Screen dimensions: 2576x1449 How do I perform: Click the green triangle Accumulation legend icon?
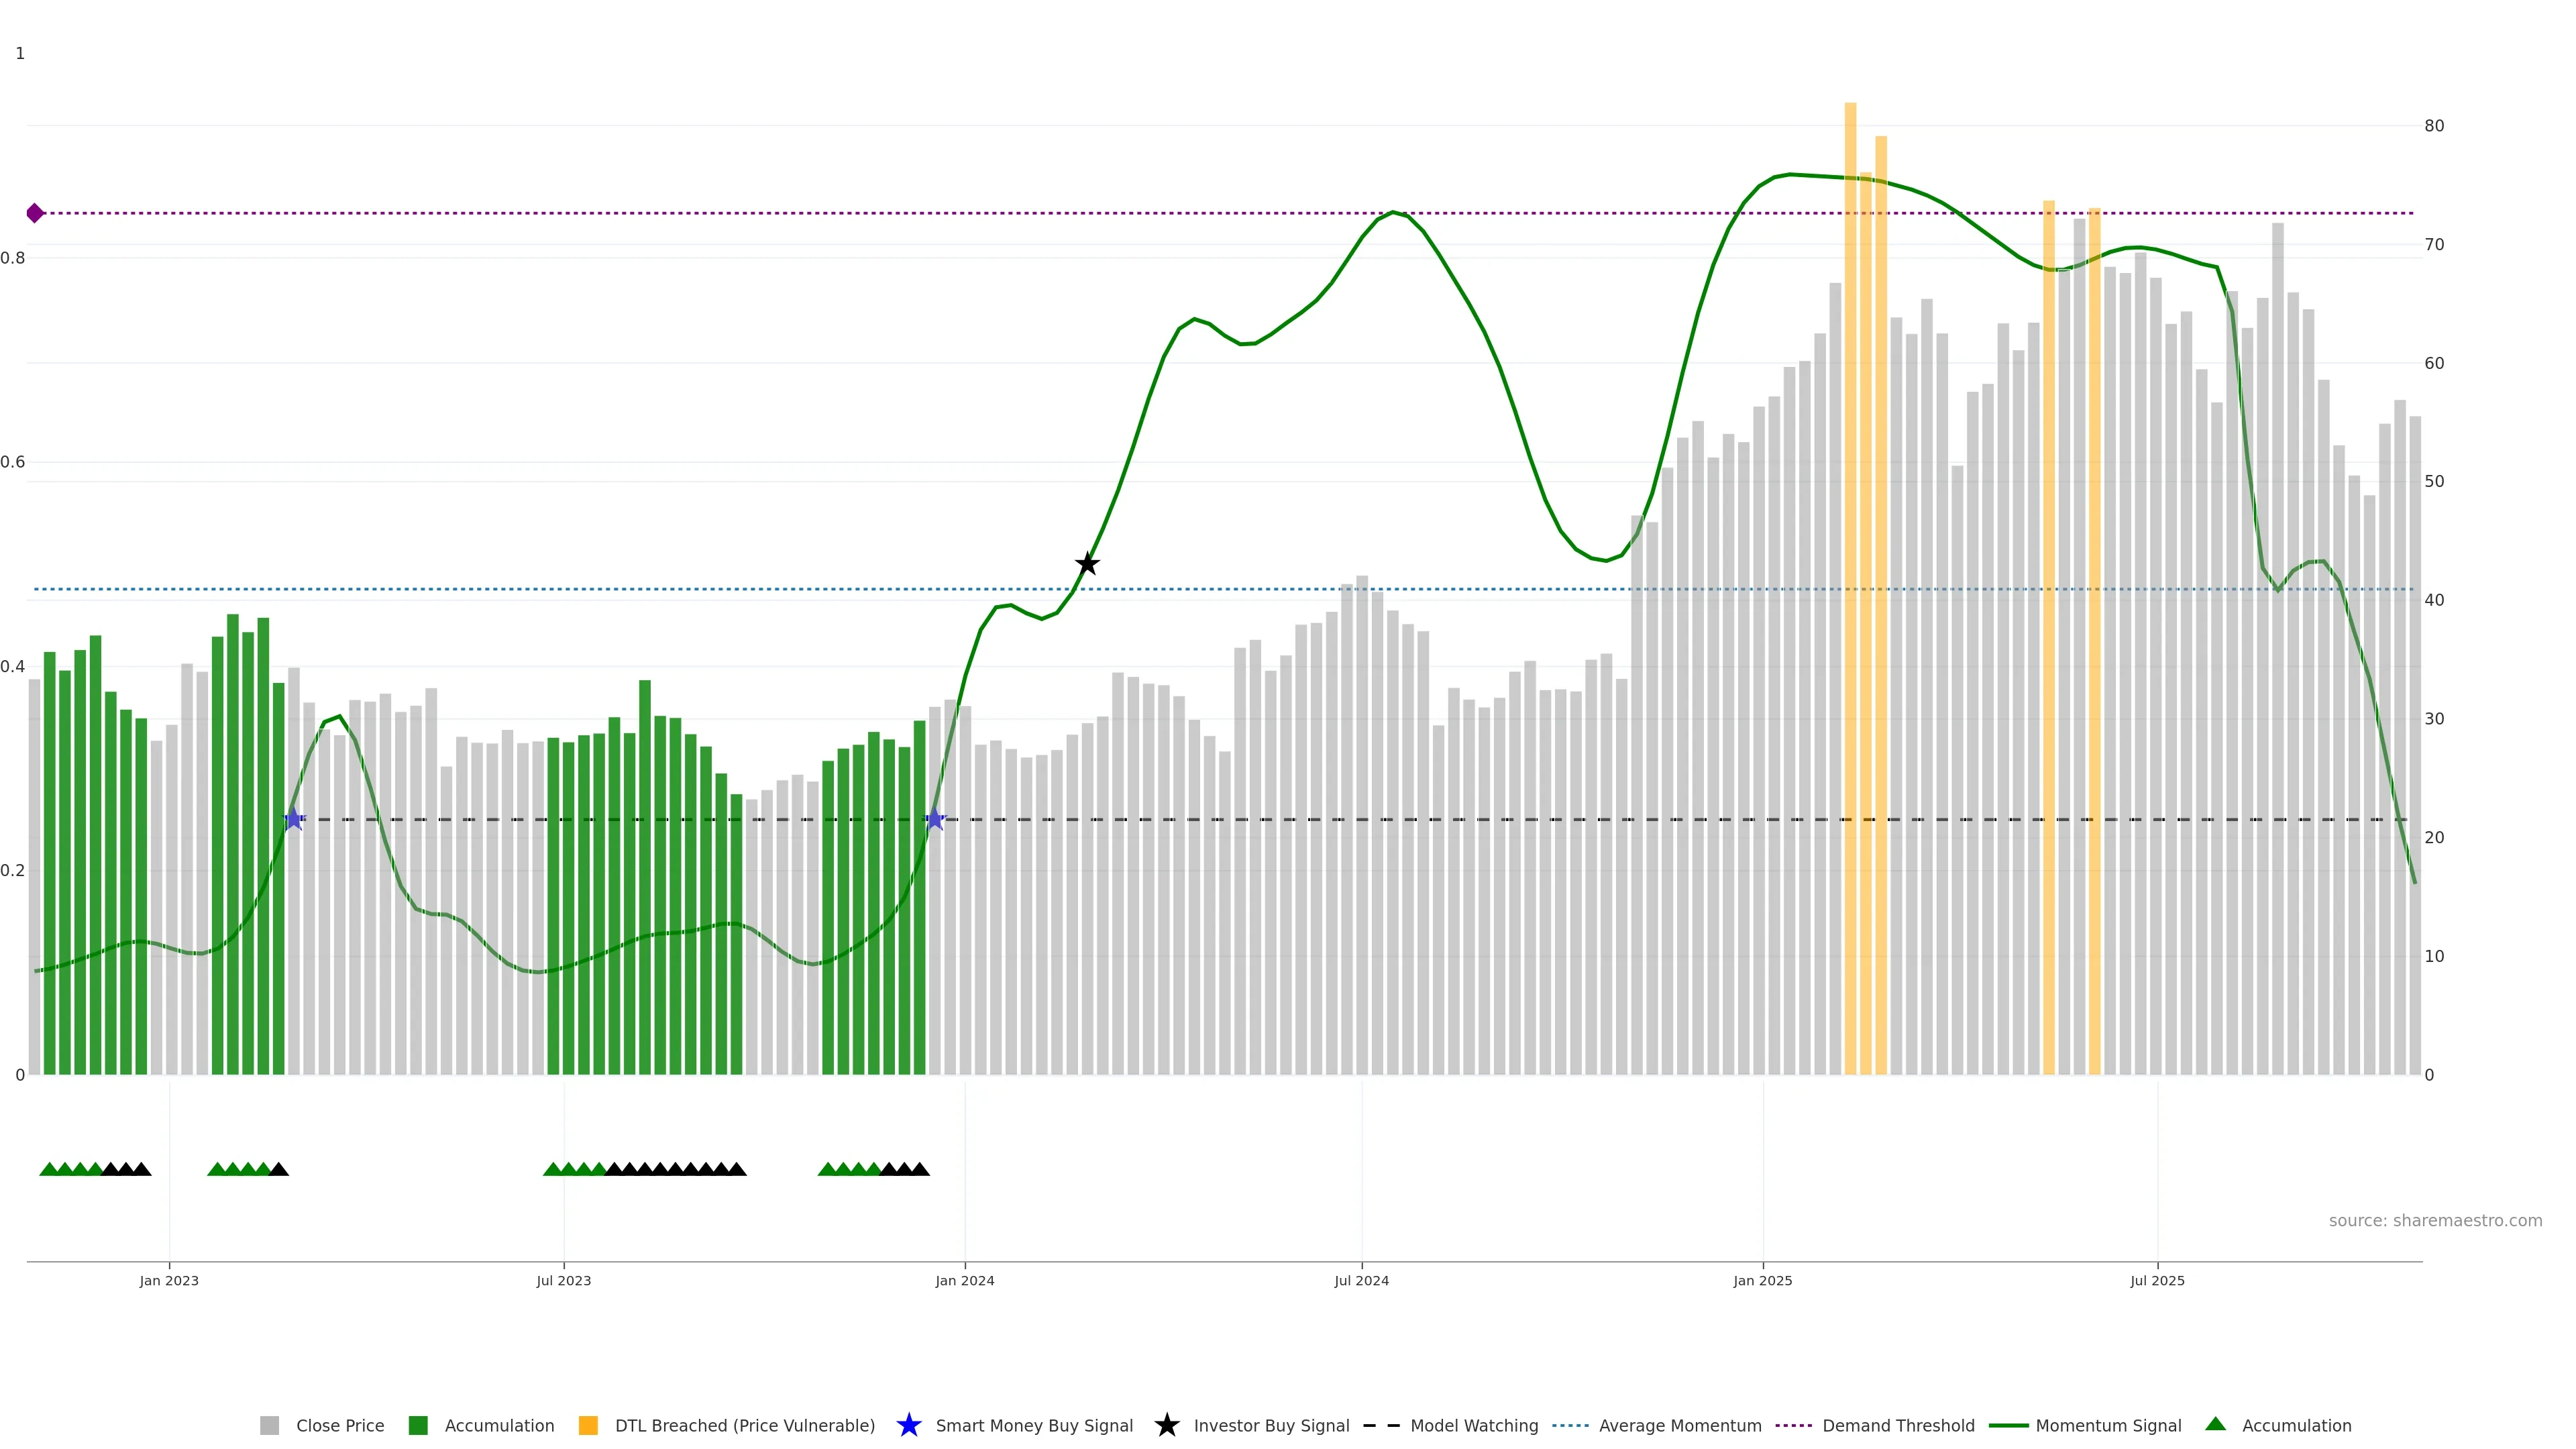click(x=2215, y=1424)
